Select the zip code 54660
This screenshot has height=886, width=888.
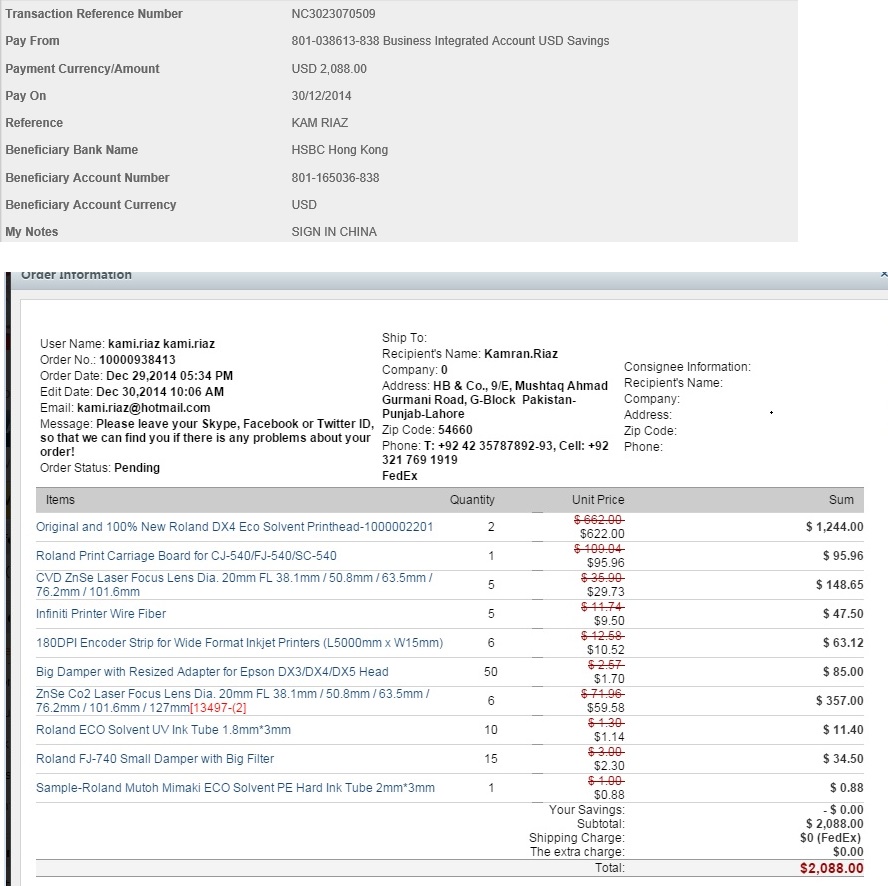(455, 430)
